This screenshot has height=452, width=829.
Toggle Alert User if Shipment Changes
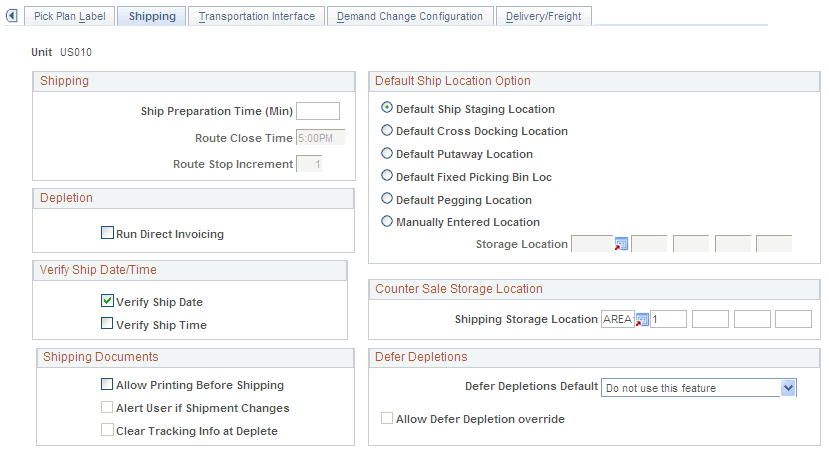pyautogui.click(x=107, y=407)
